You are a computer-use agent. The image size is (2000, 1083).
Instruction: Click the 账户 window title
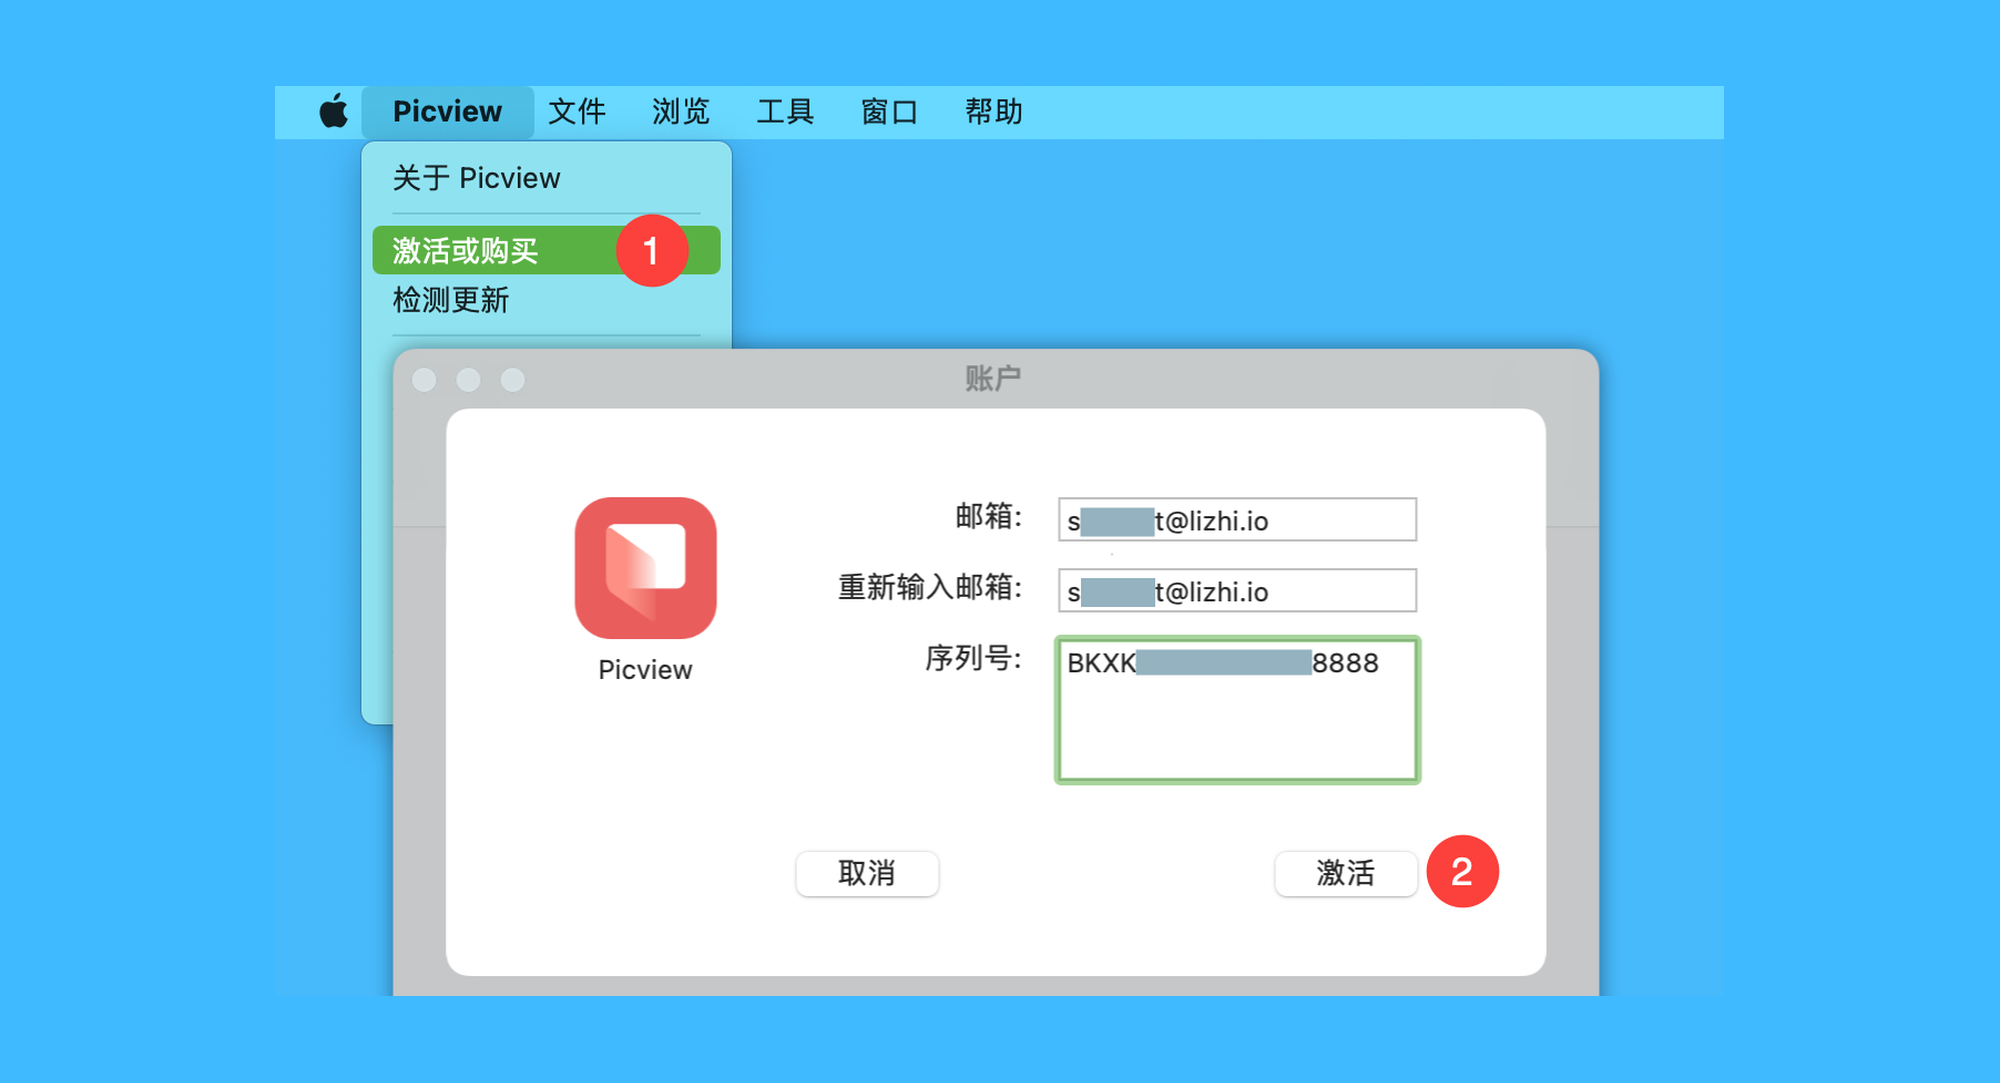(993, 378)
